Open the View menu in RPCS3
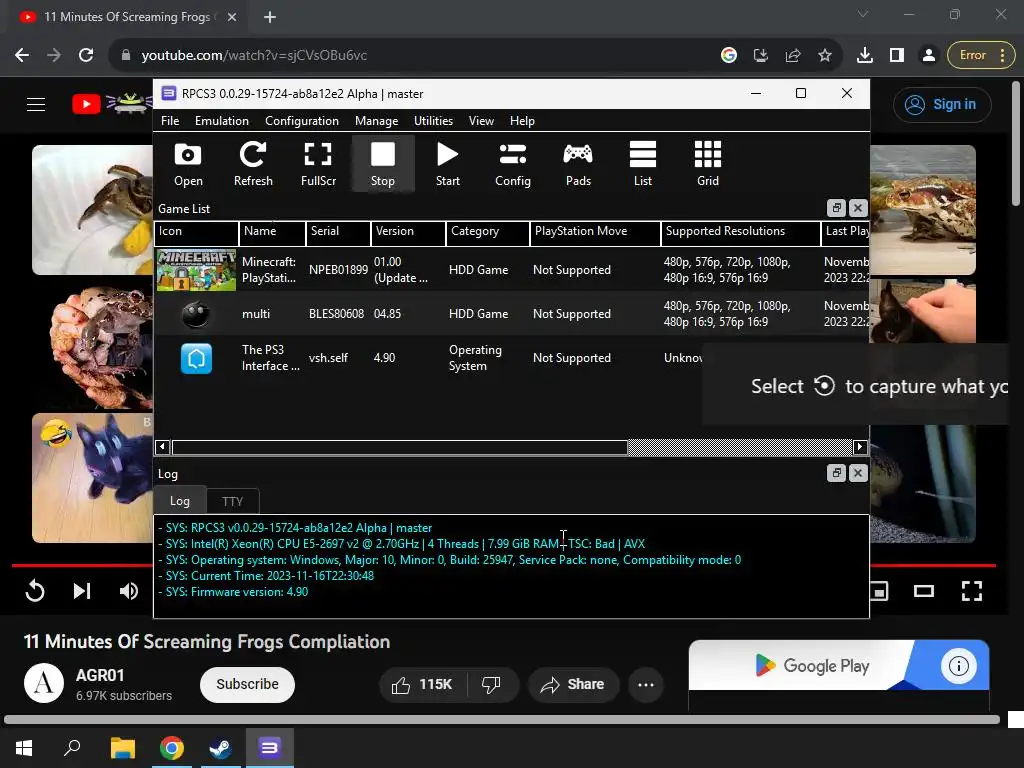 click(x=481, y=121)
